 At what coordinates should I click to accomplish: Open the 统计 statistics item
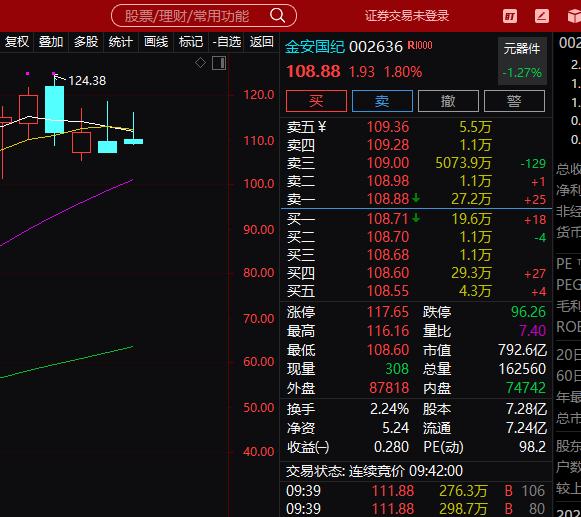point(120,42)
